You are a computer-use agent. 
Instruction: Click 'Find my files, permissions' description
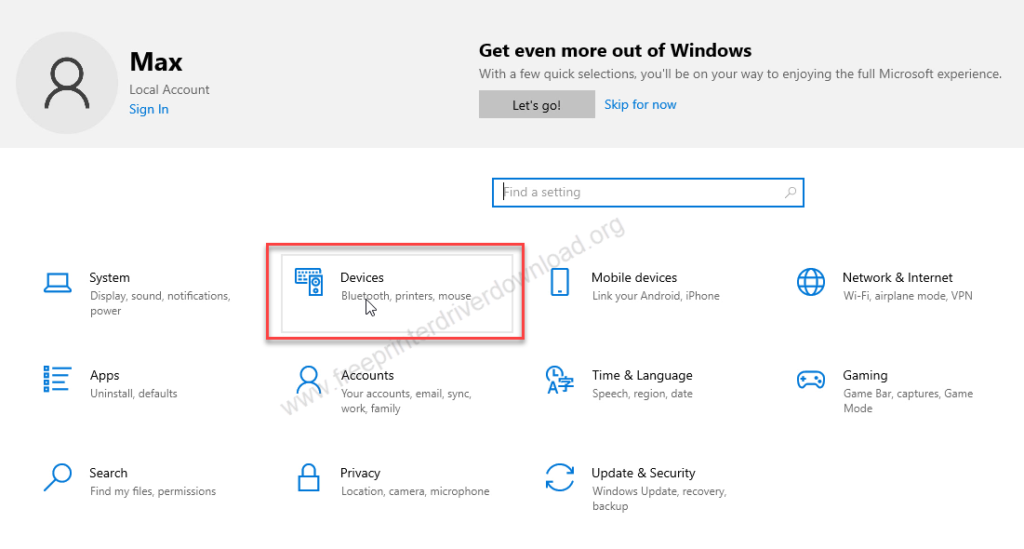153,491
